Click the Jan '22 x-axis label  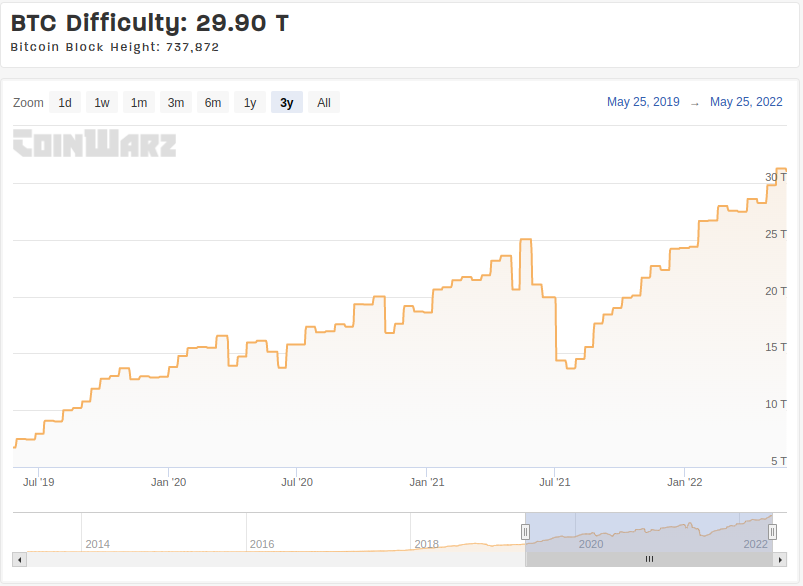click(685, 482)
